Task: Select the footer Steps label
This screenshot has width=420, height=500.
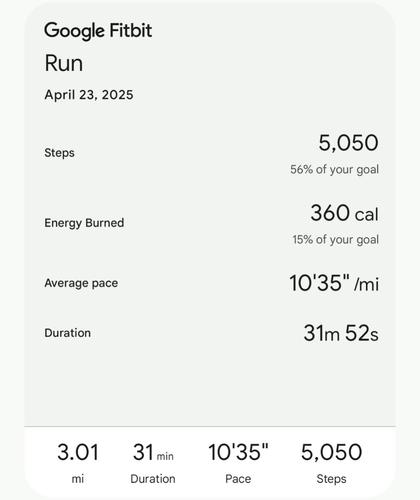Action: tap(331, 479)
